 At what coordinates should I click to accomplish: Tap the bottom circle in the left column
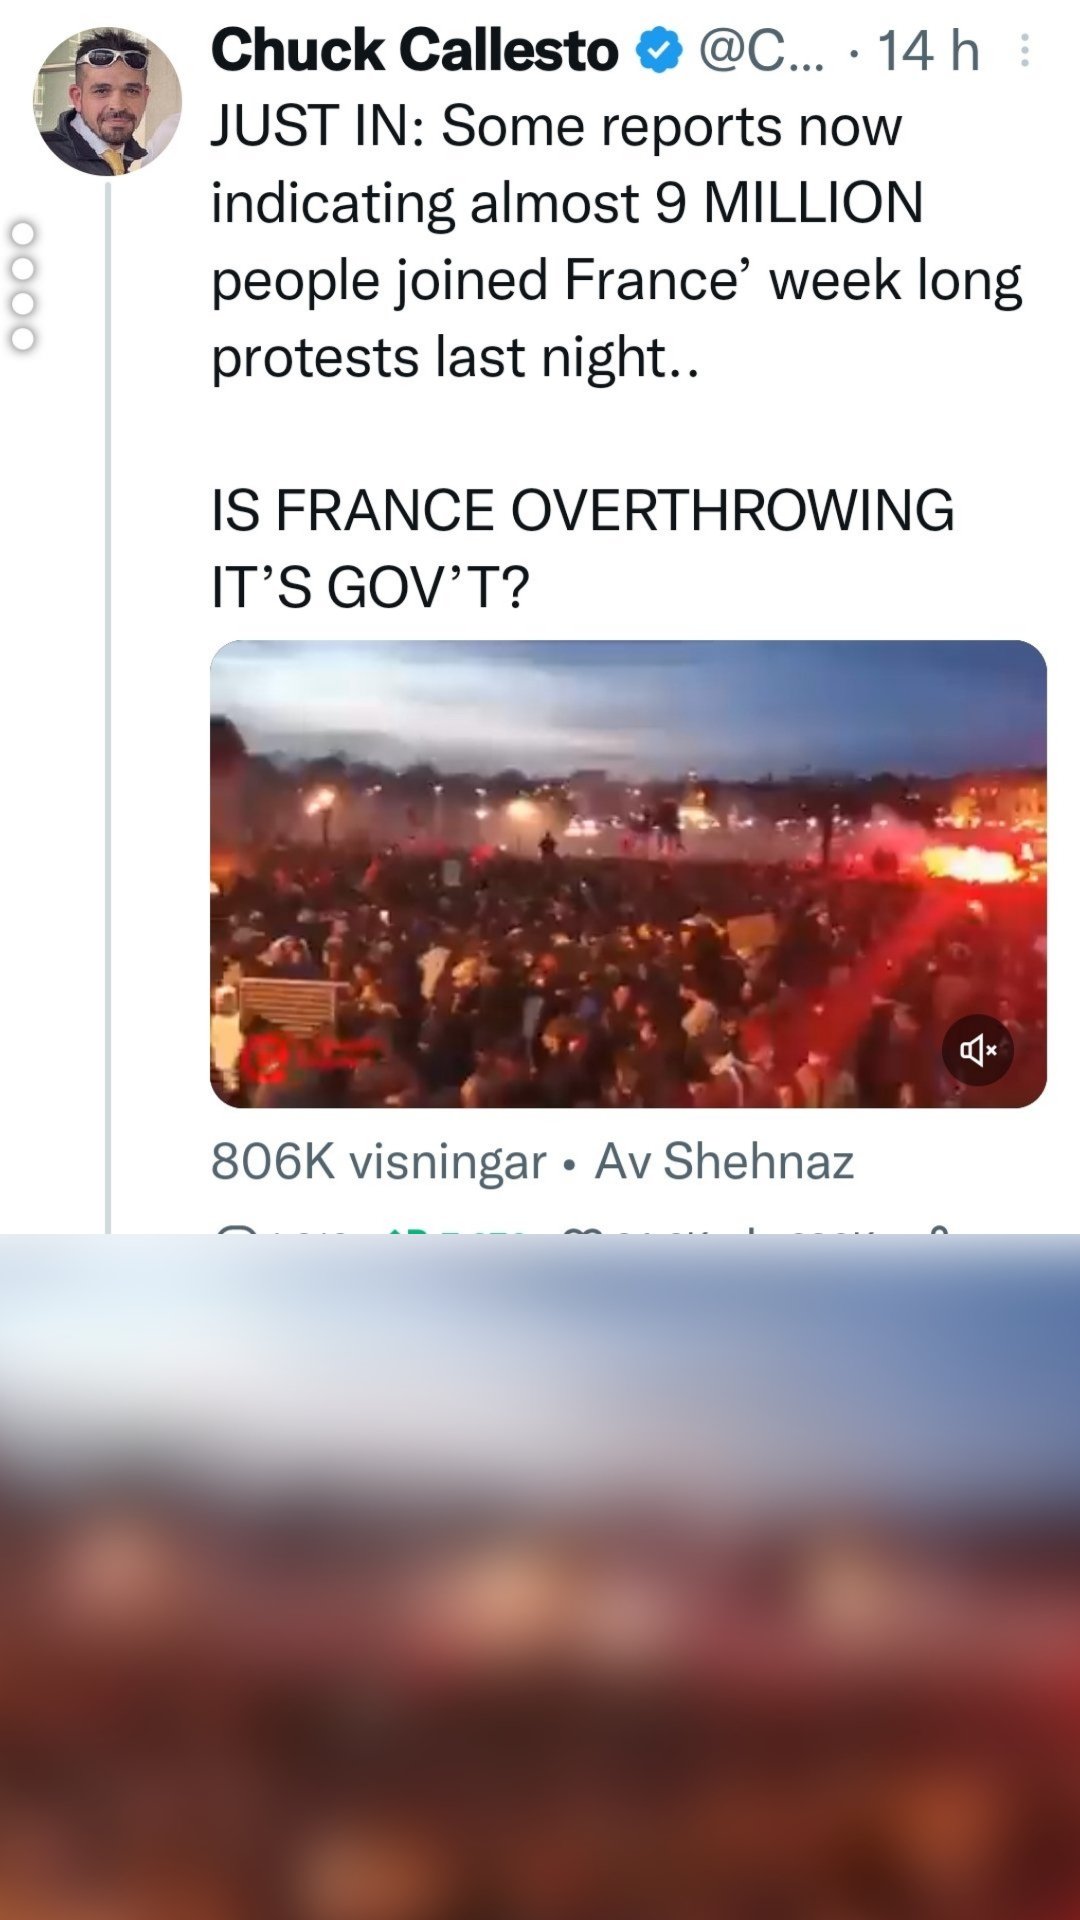(x=22, y=339)
